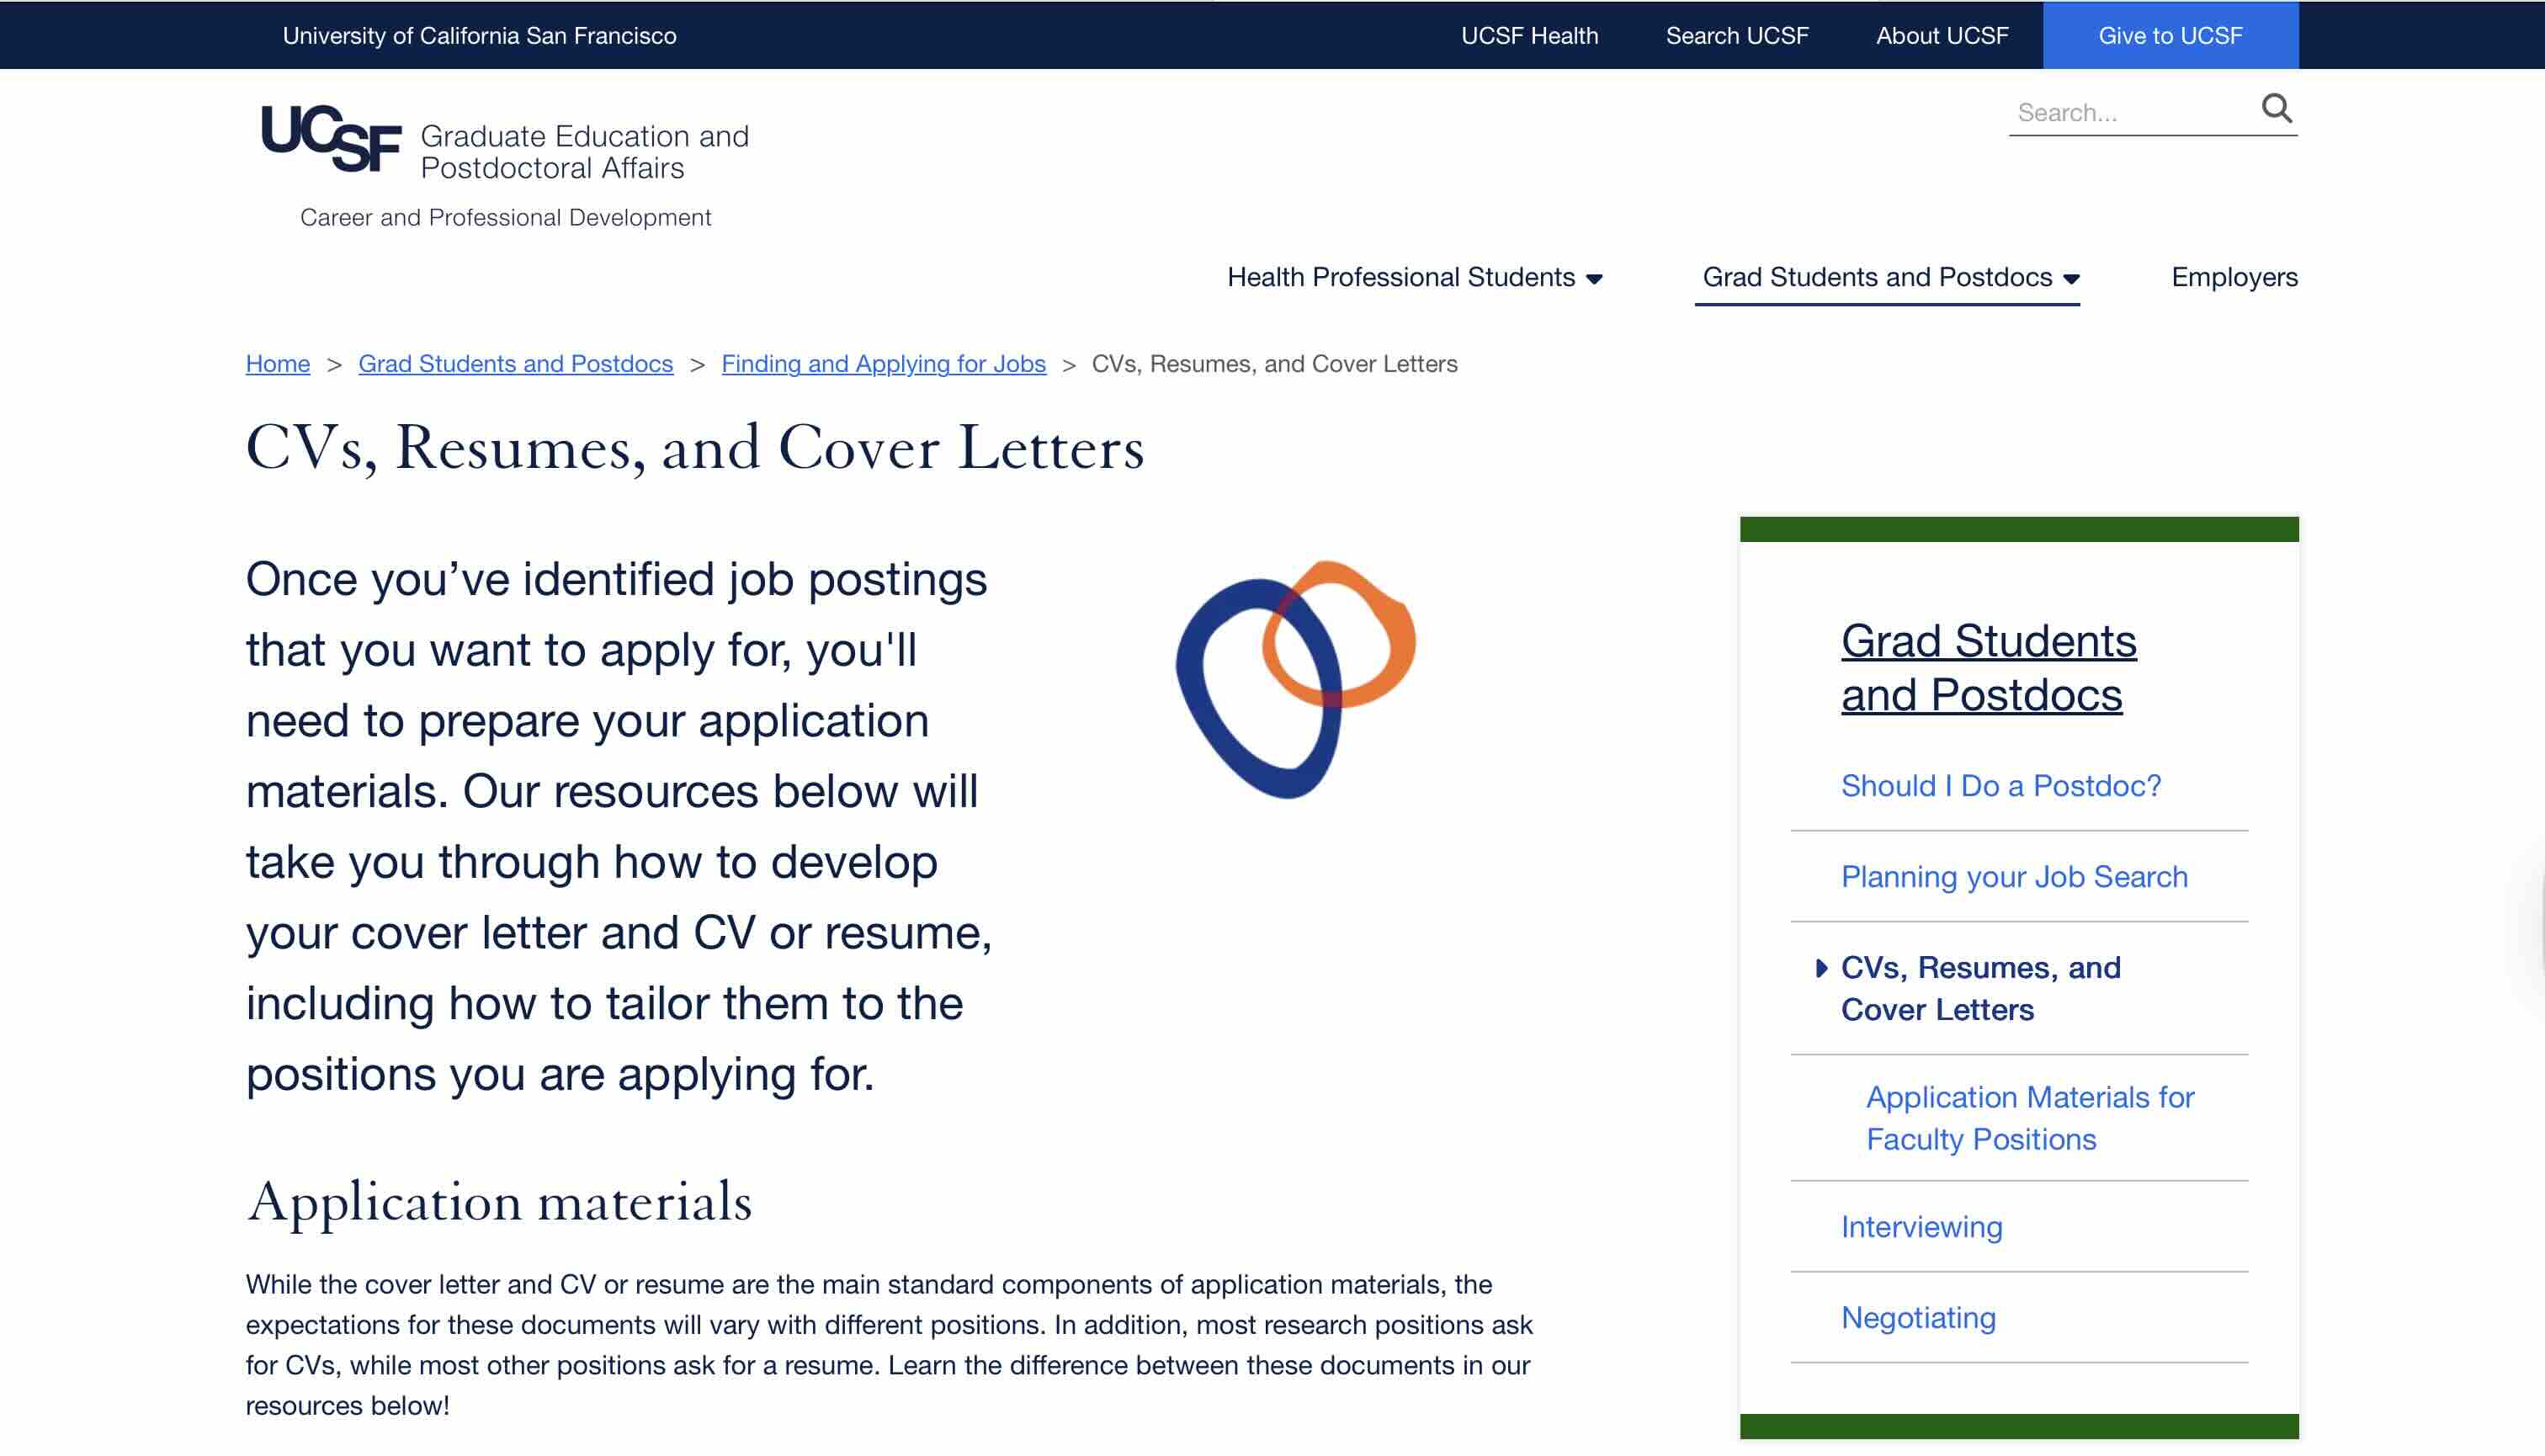This screenshot has width=2545, height=1456.
Task: Open the Should I Do a Postdoc? sidebar link
Action: pyautogui.click(x=2000, y=786)
